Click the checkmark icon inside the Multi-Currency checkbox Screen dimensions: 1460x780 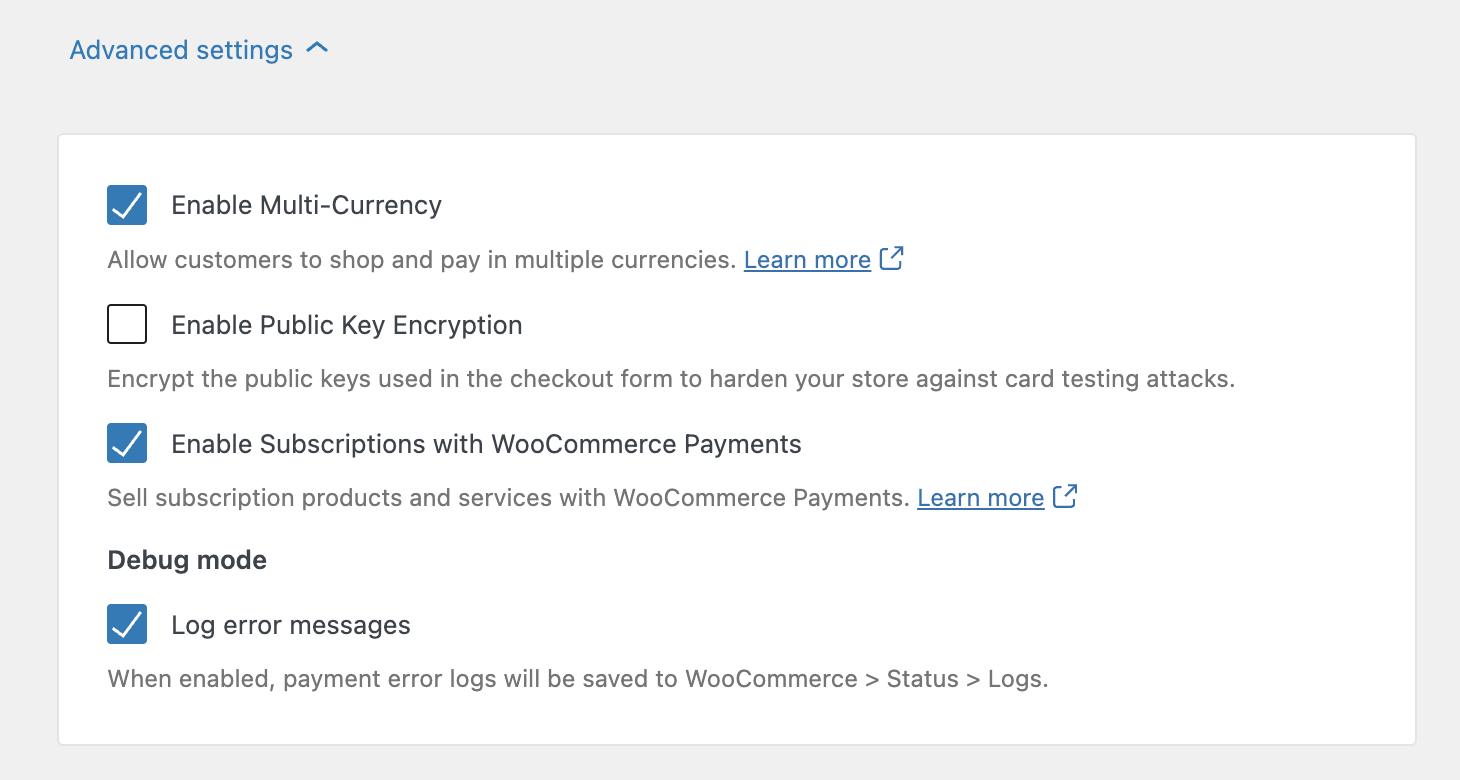pos(126,205)
